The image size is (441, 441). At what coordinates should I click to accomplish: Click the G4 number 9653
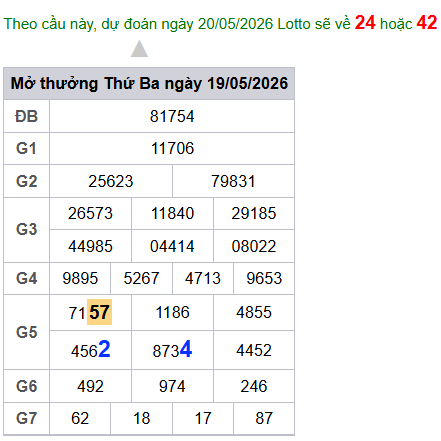coord(264,278)
